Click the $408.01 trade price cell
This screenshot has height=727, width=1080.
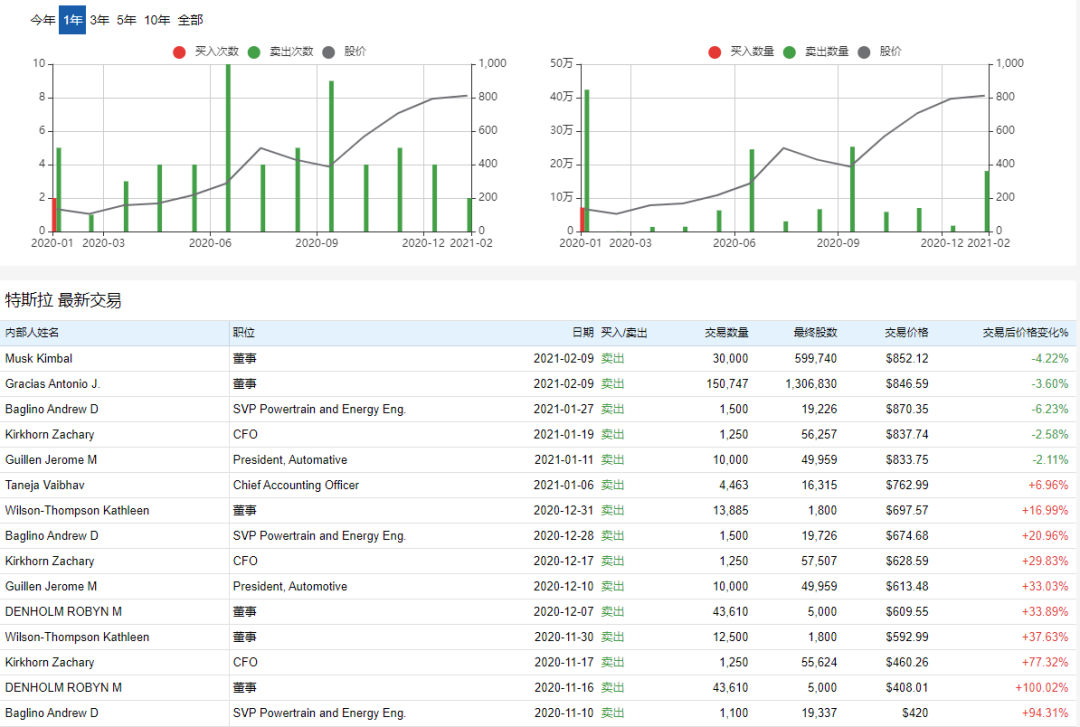(906, 688)
